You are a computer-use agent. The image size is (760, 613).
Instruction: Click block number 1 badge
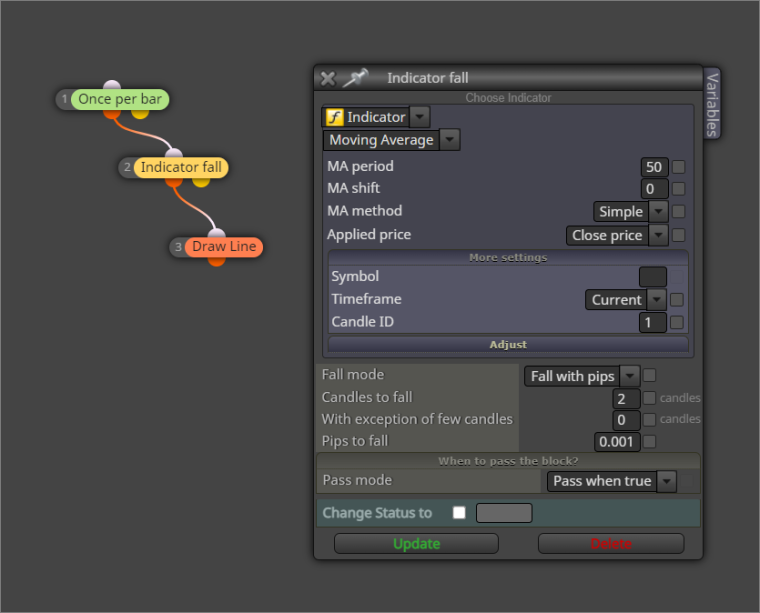click(64, 99)
